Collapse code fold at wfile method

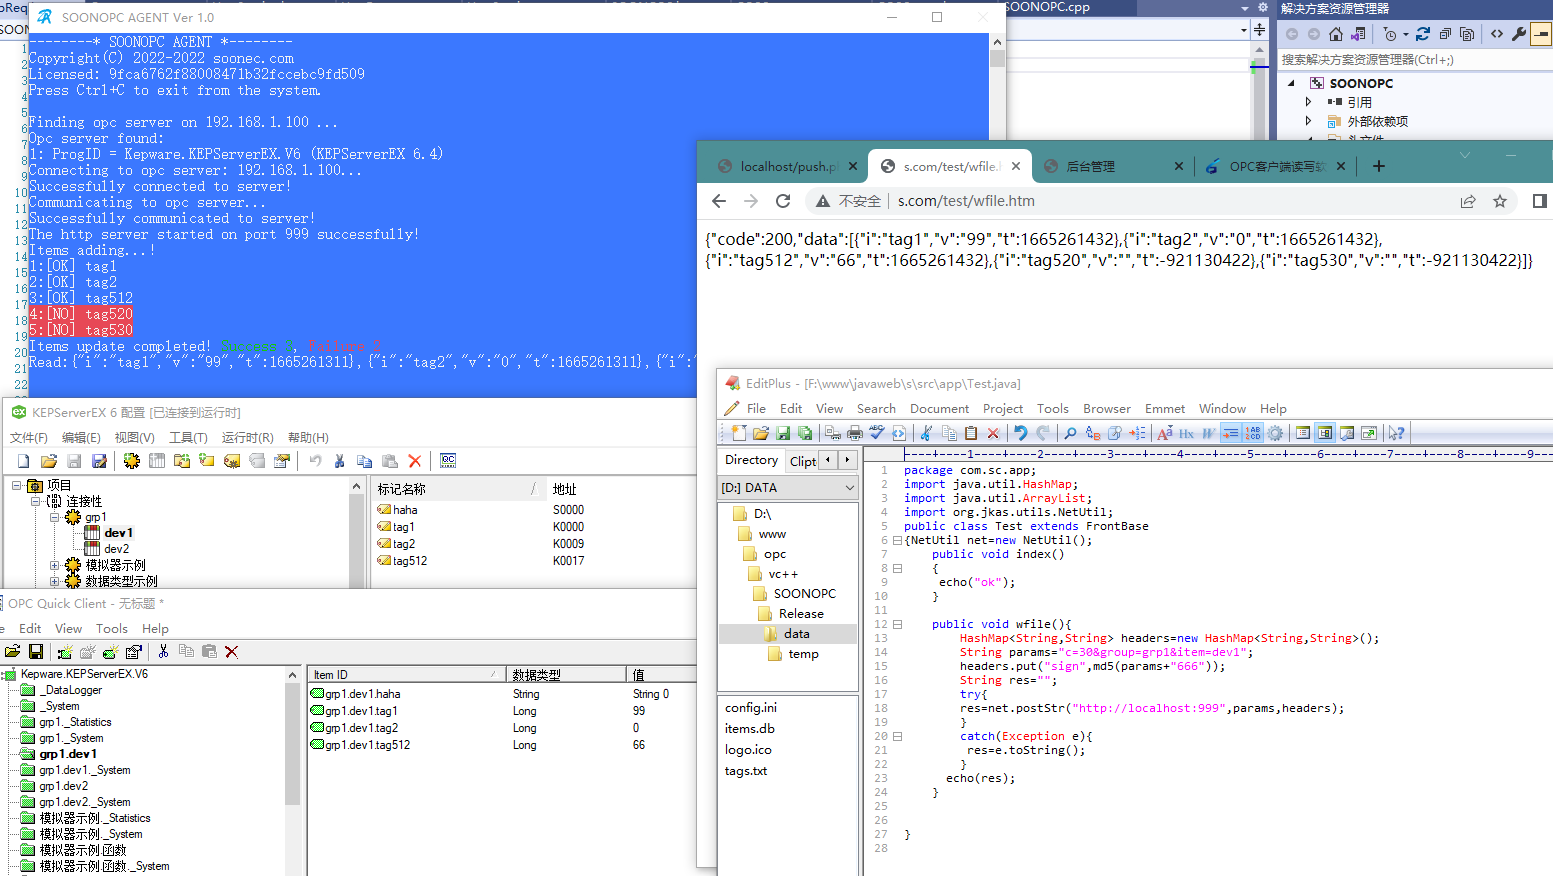[898, 624]
